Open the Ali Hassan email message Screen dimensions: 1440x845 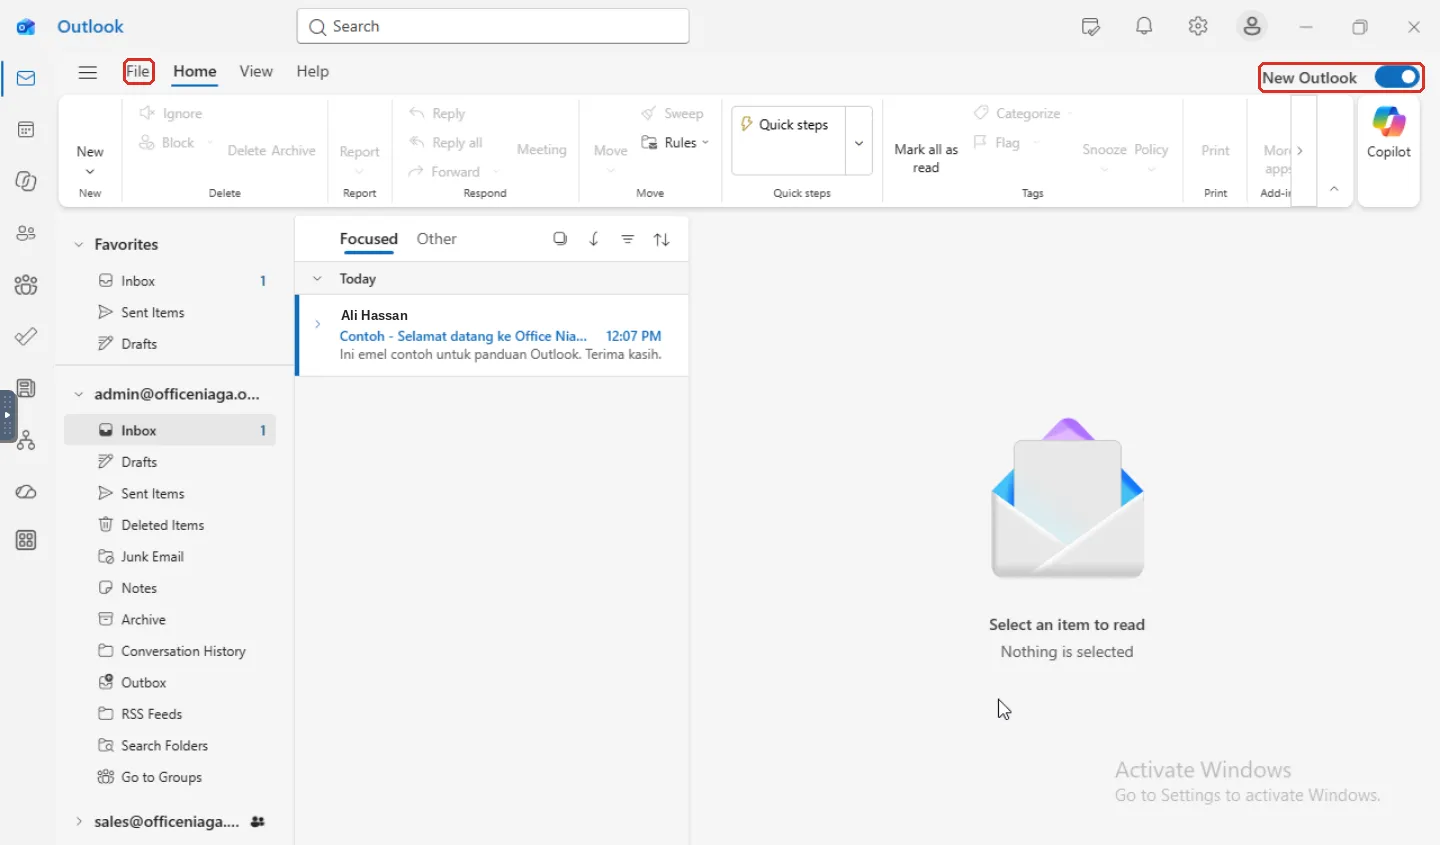pyautogui.click(x=494, y=336)
